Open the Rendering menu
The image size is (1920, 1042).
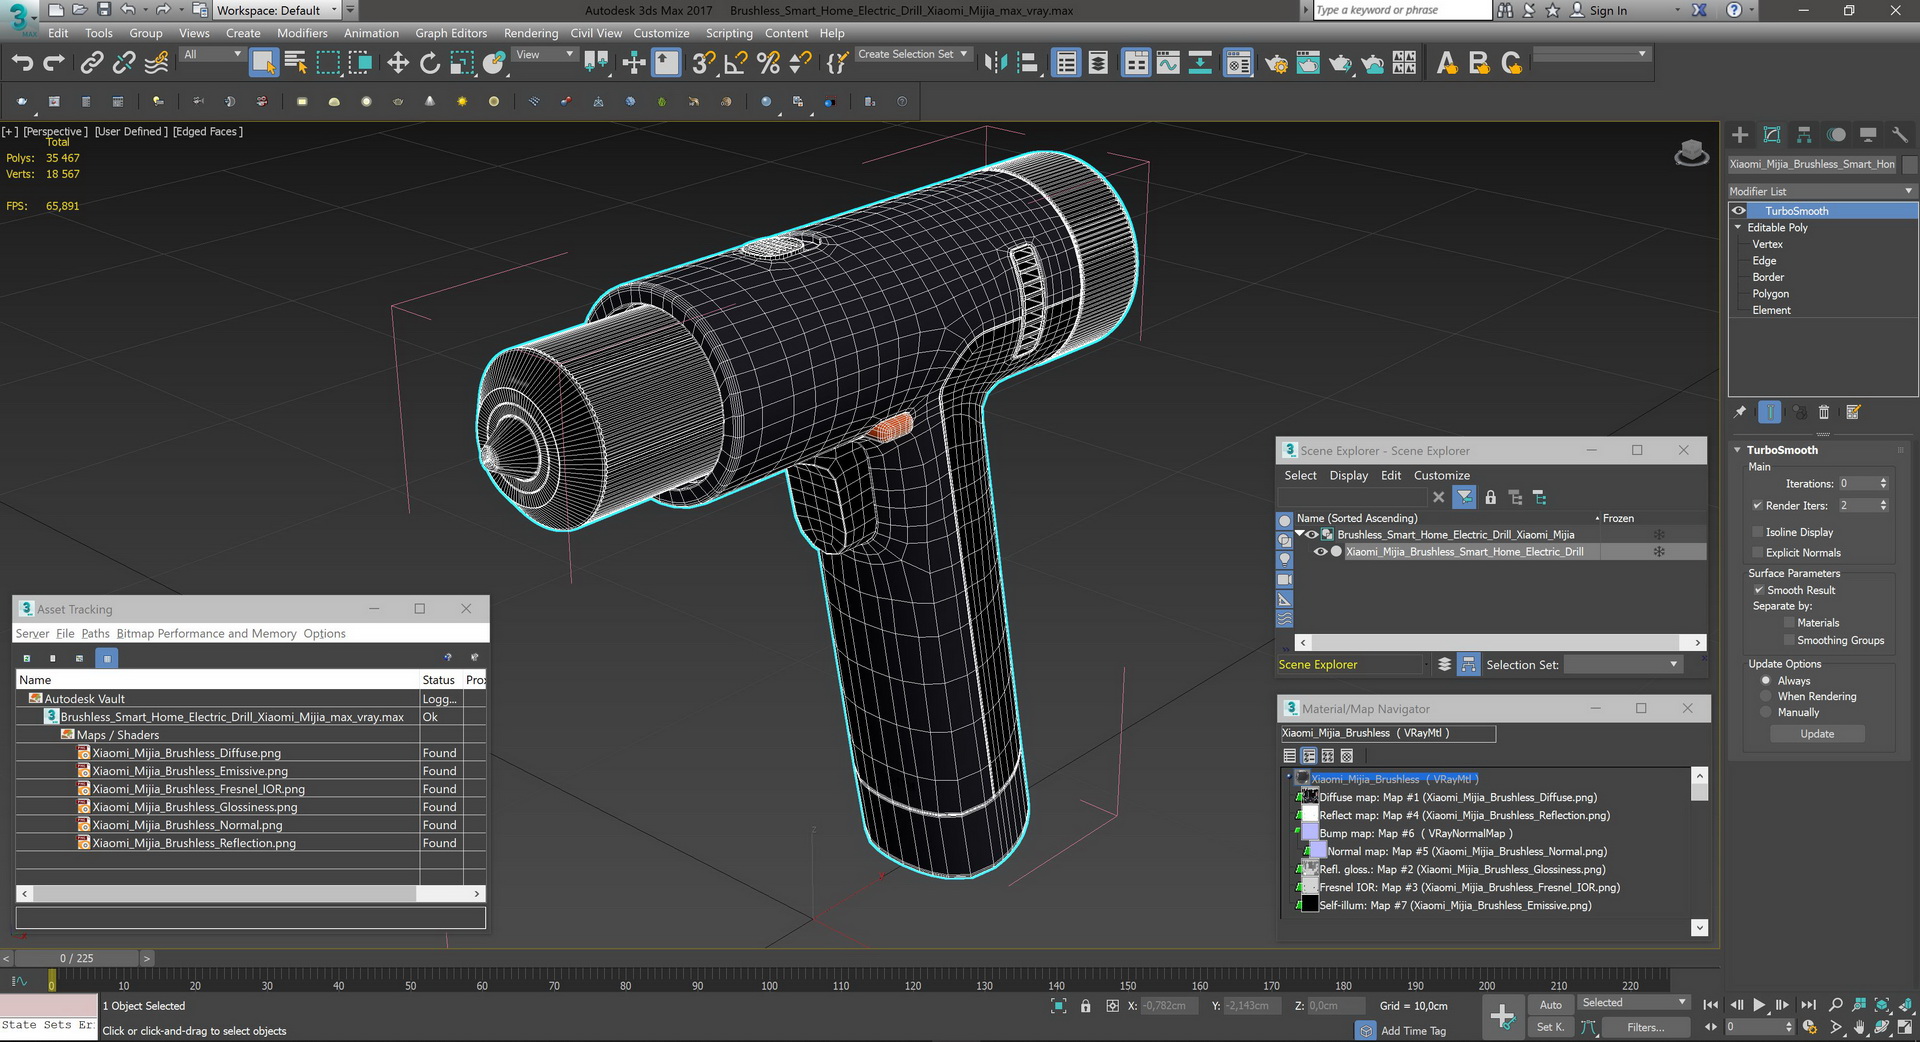point(531,33)
